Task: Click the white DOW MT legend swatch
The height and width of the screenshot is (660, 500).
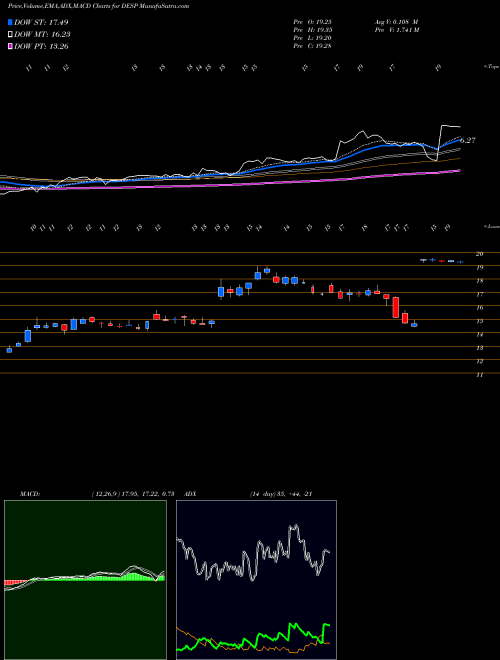Action: coord(10,35)
